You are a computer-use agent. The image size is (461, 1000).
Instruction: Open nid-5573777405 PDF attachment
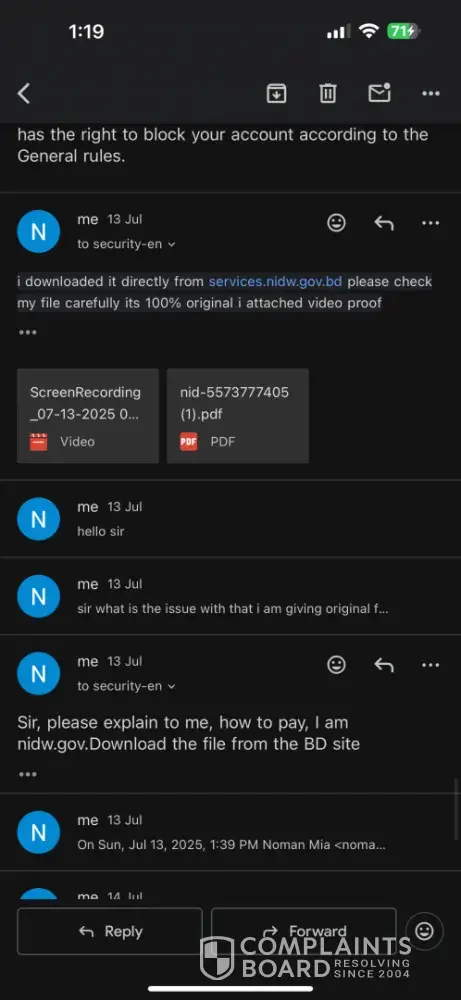click(x=238, y=416)
